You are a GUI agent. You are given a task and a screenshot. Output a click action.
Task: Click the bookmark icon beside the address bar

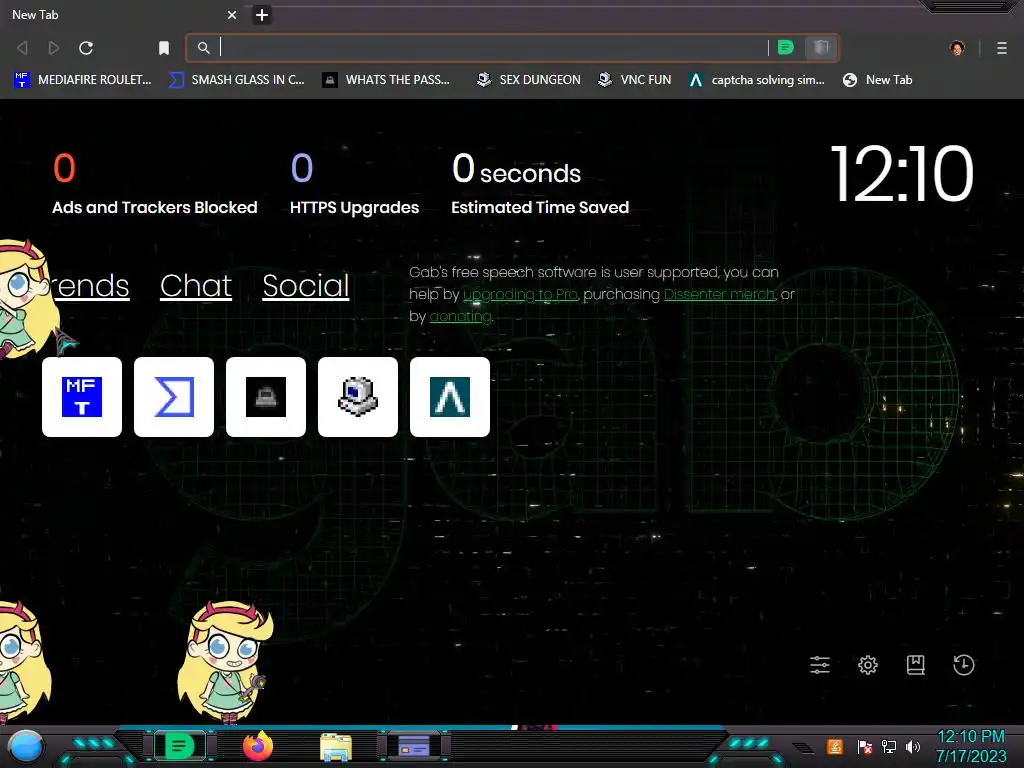click(x=164, y=48)
